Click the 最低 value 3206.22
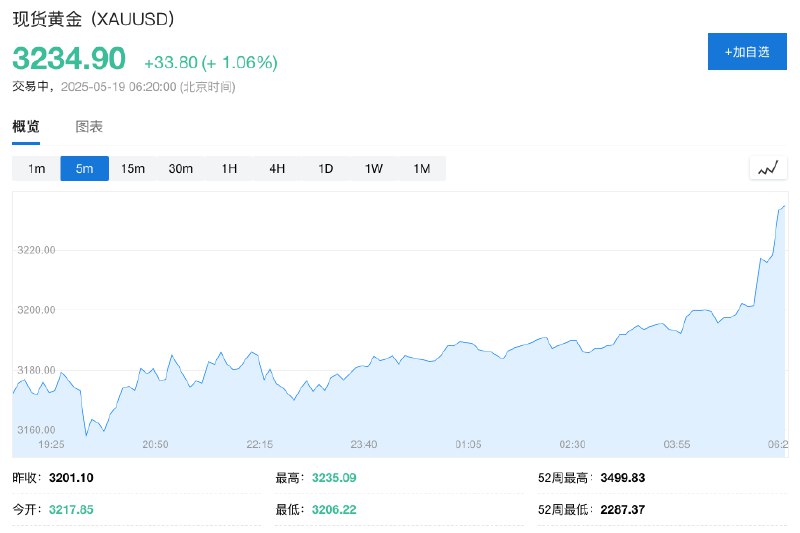Screen dimensions: 800x533 [334, 510]
